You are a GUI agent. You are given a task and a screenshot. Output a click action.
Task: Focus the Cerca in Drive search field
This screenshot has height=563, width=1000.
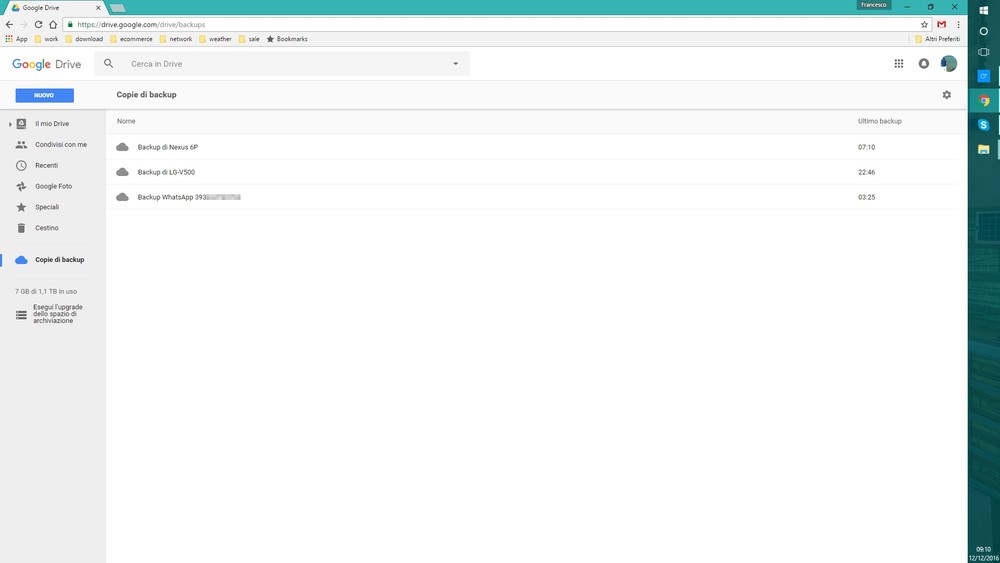coord(282,64)
